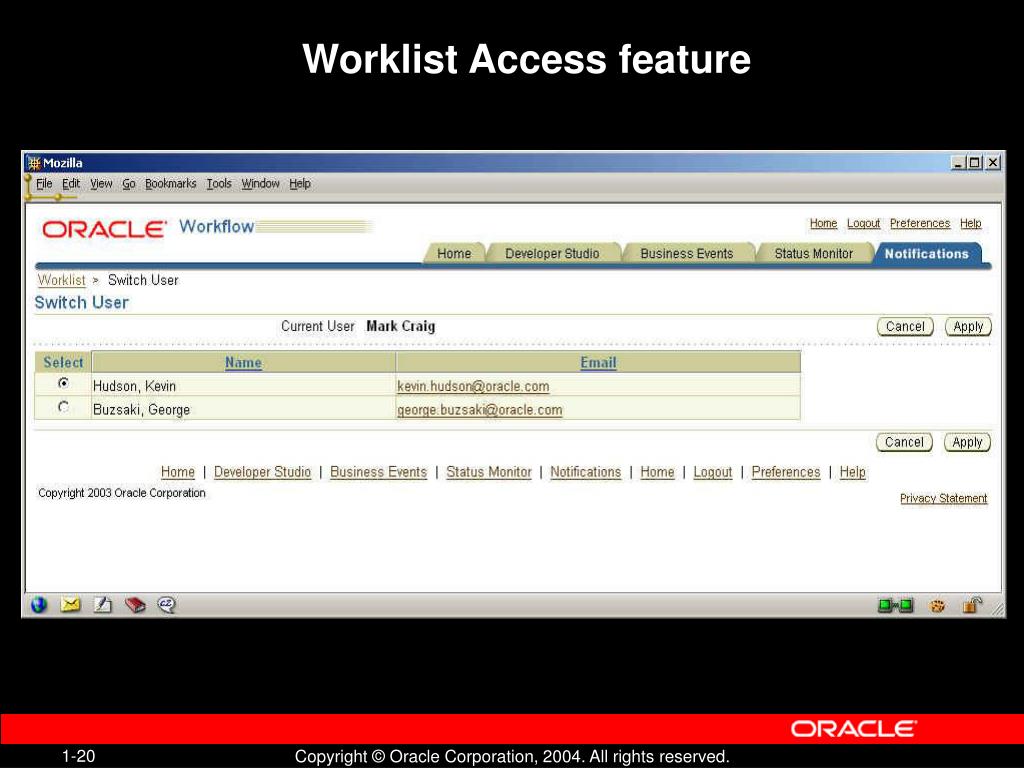Select the Hudson, Kevin radio button
Viewport: 1024px width, 768px height.
(x=63, y=383)
